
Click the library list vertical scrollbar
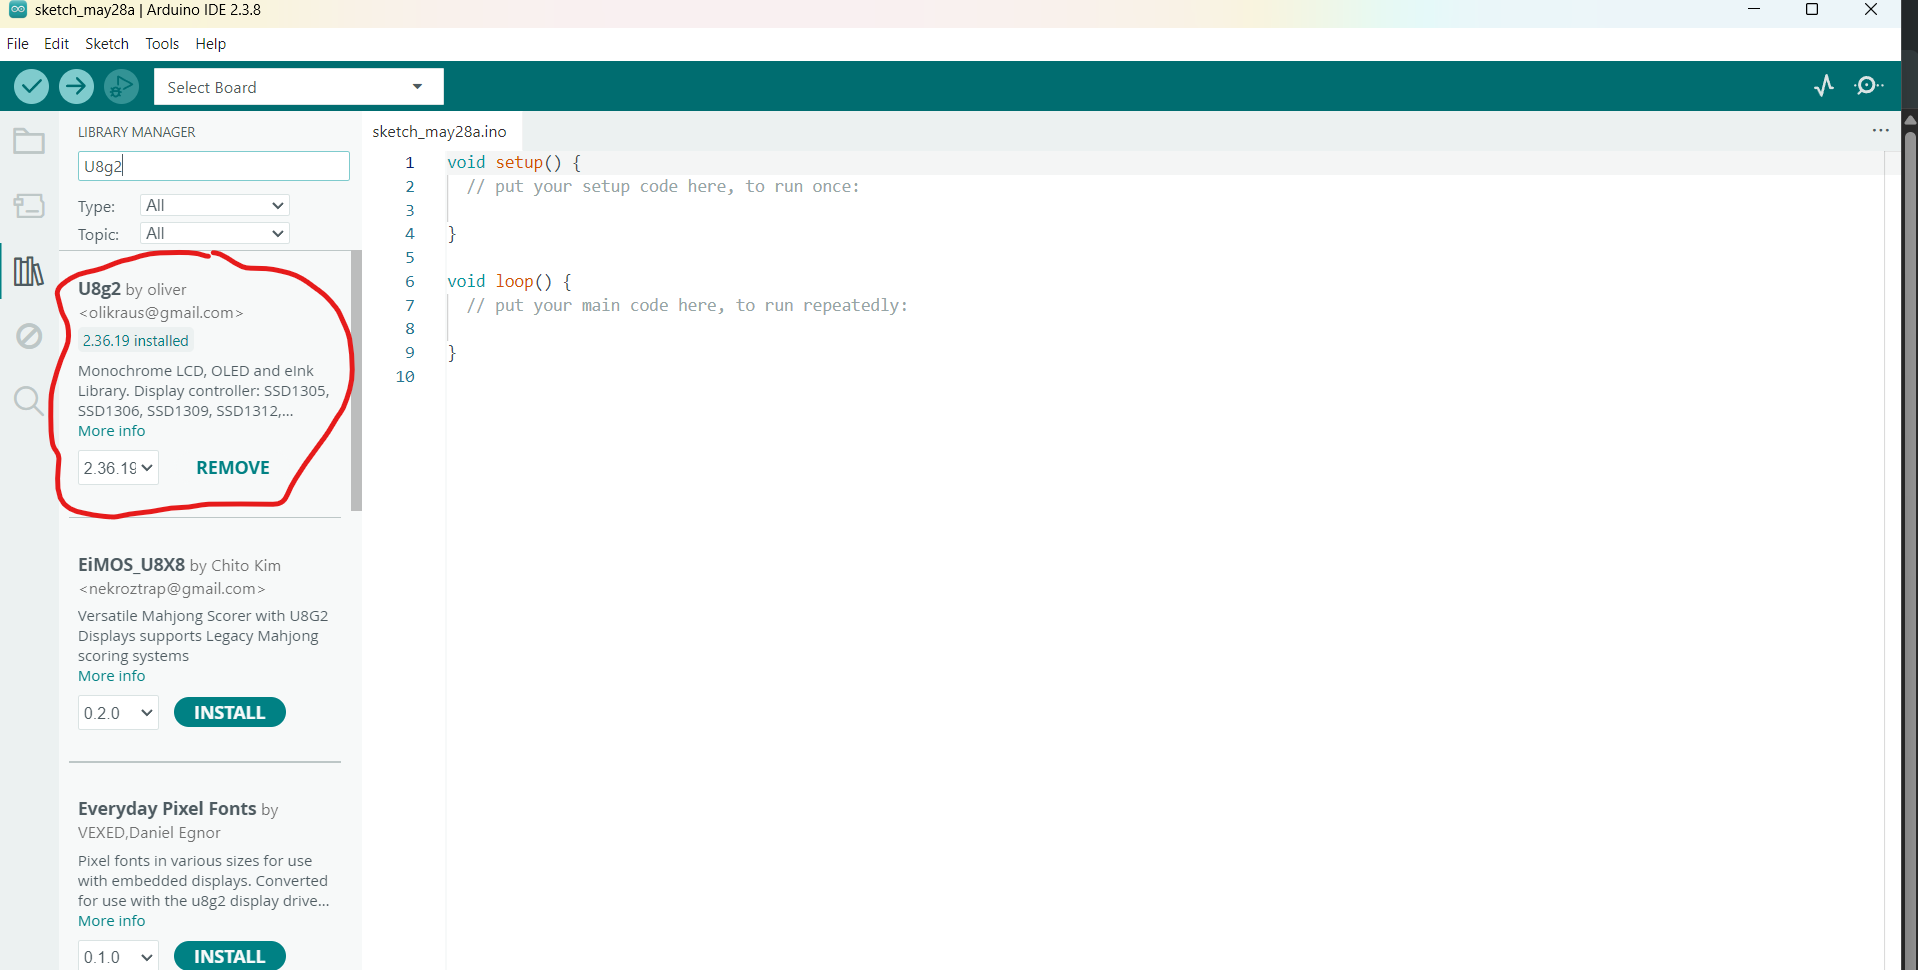point(356,381)
